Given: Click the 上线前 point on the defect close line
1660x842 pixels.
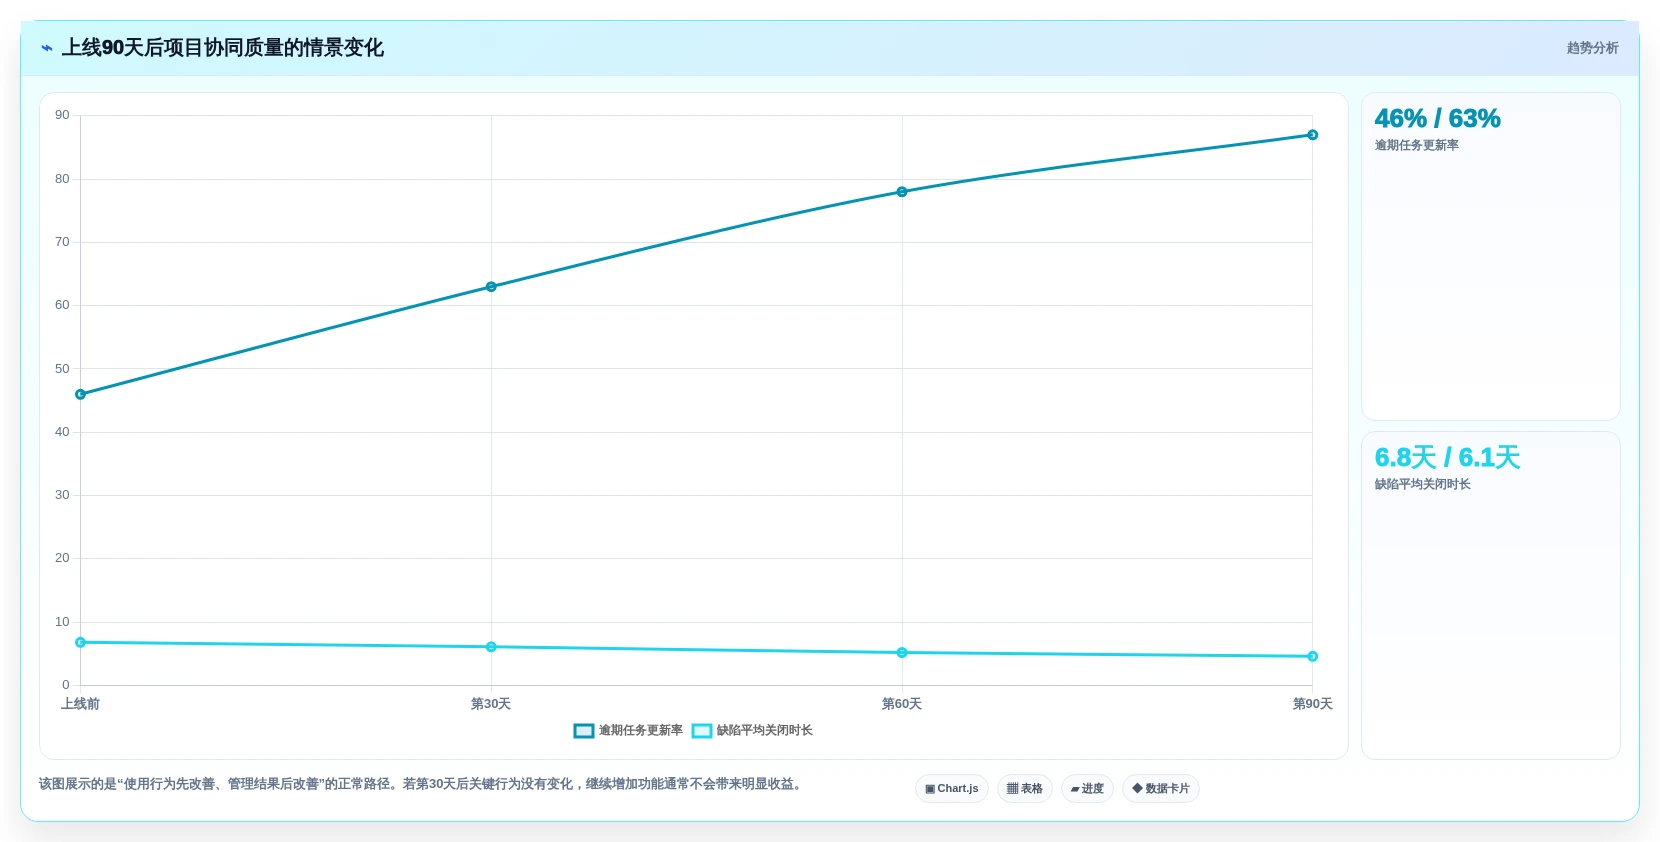Looking at the screenshot, I should point(81,642).
